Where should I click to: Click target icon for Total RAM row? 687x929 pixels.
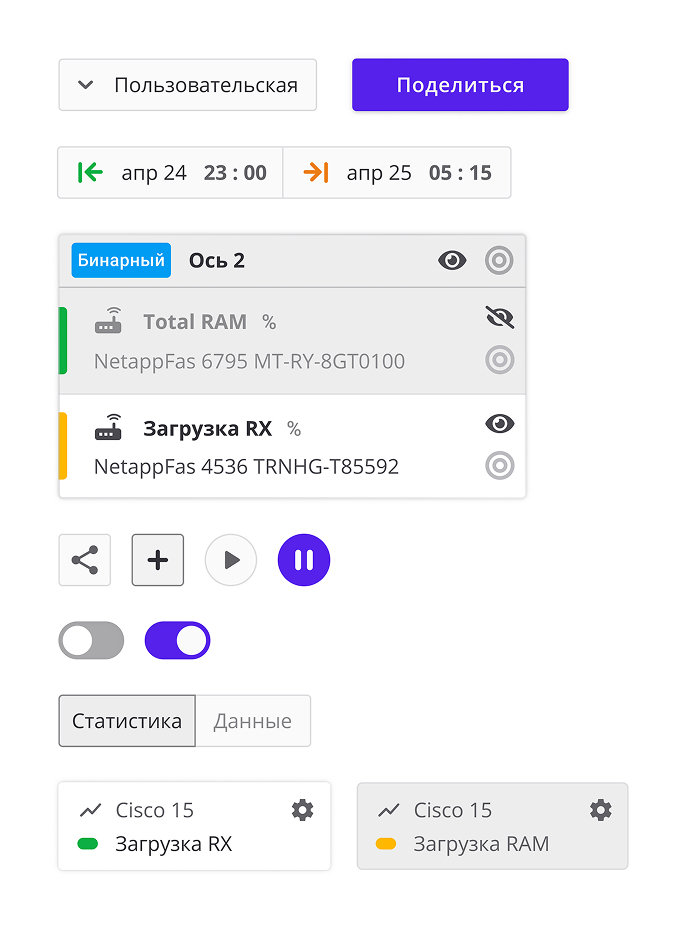500,360
